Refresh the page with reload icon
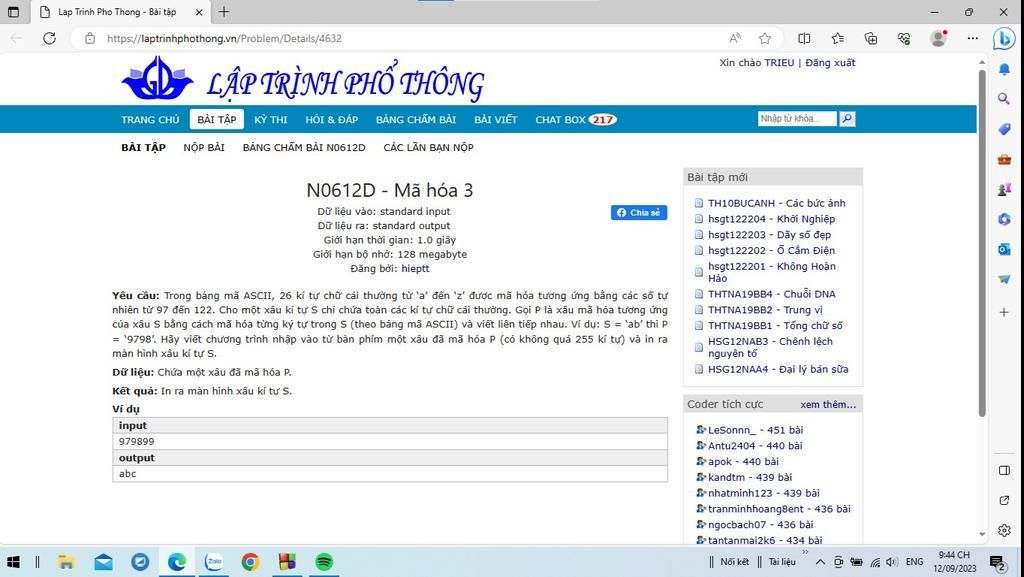This screenshot has width=1024, height=577. pyautogui.click(x=49, y=38)
